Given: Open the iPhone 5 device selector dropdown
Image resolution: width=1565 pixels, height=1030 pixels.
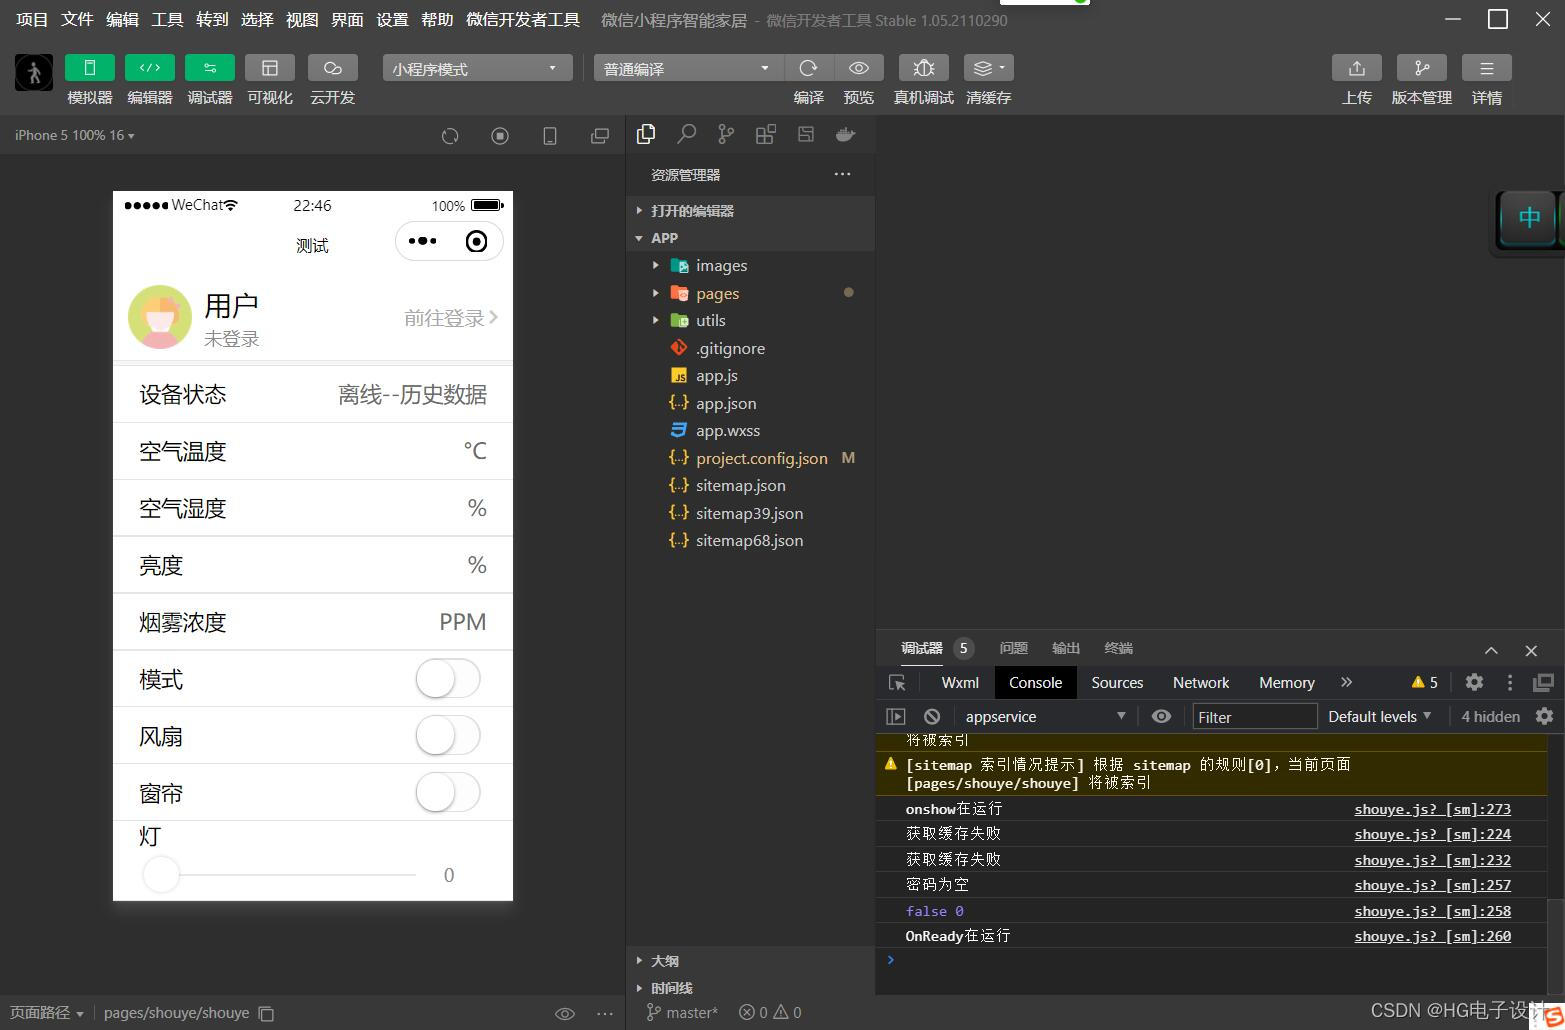Looking at the screenshot, I should (x=75, y=135).
